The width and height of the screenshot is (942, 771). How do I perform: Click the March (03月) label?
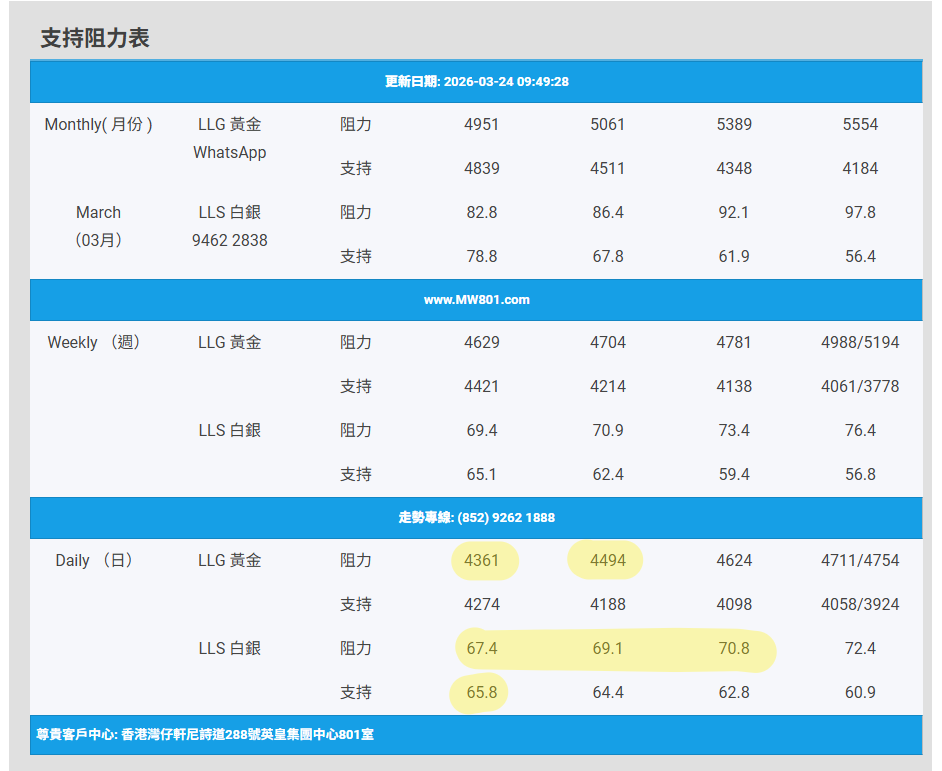98,226
